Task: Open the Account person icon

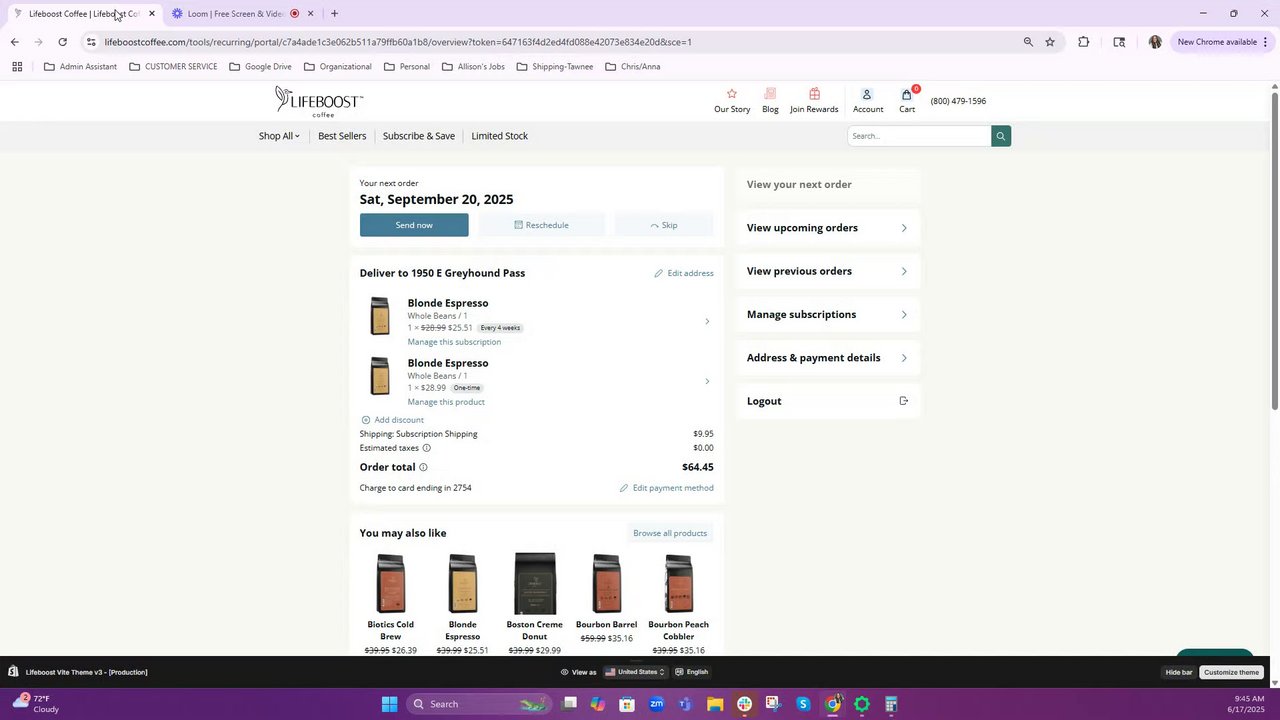Action: coord(867,94)
